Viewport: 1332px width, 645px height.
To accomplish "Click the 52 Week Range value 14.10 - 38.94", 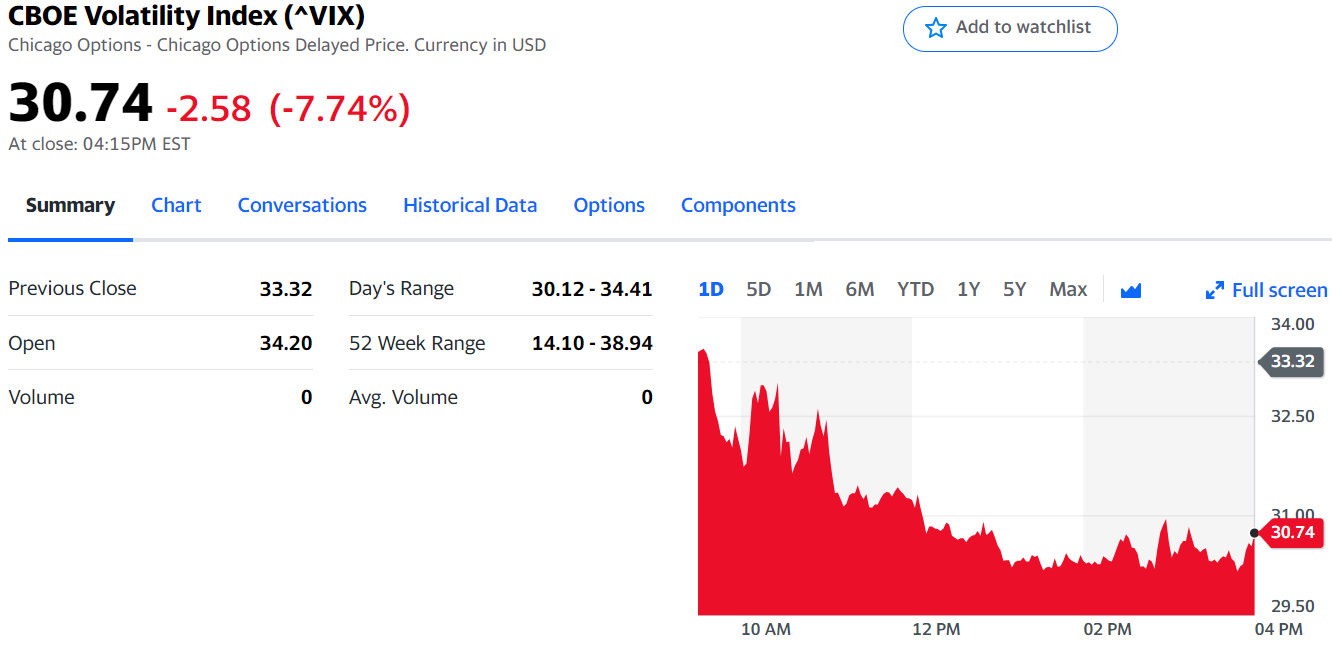I will 592,343.
